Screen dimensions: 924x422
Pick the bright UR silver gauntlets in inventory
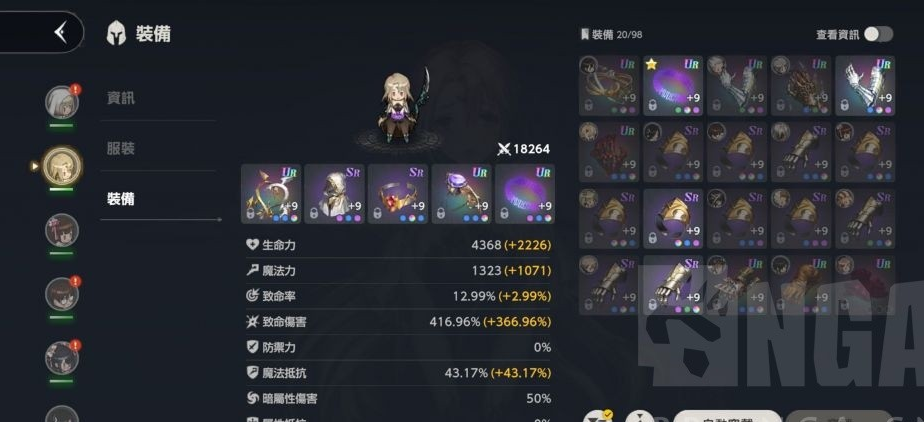coord(865,86)
